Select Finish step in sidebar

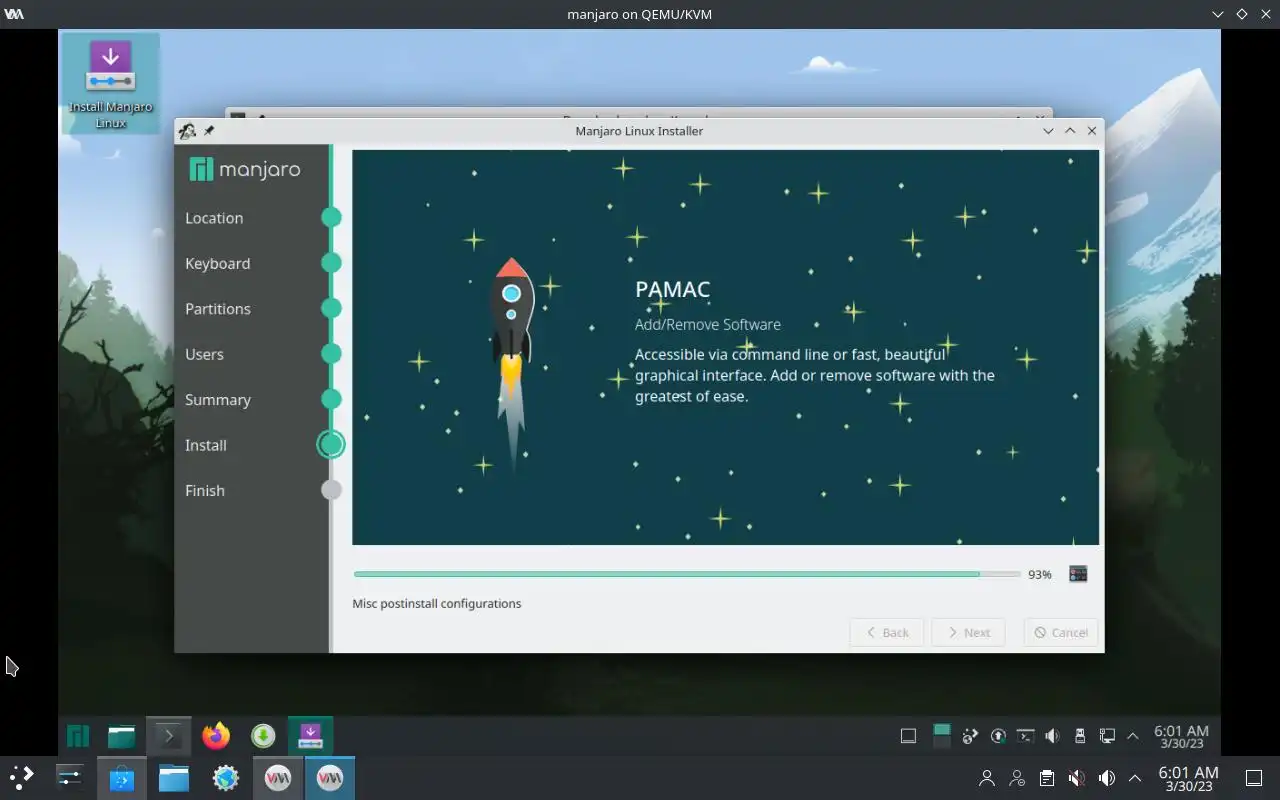[204, 491]
